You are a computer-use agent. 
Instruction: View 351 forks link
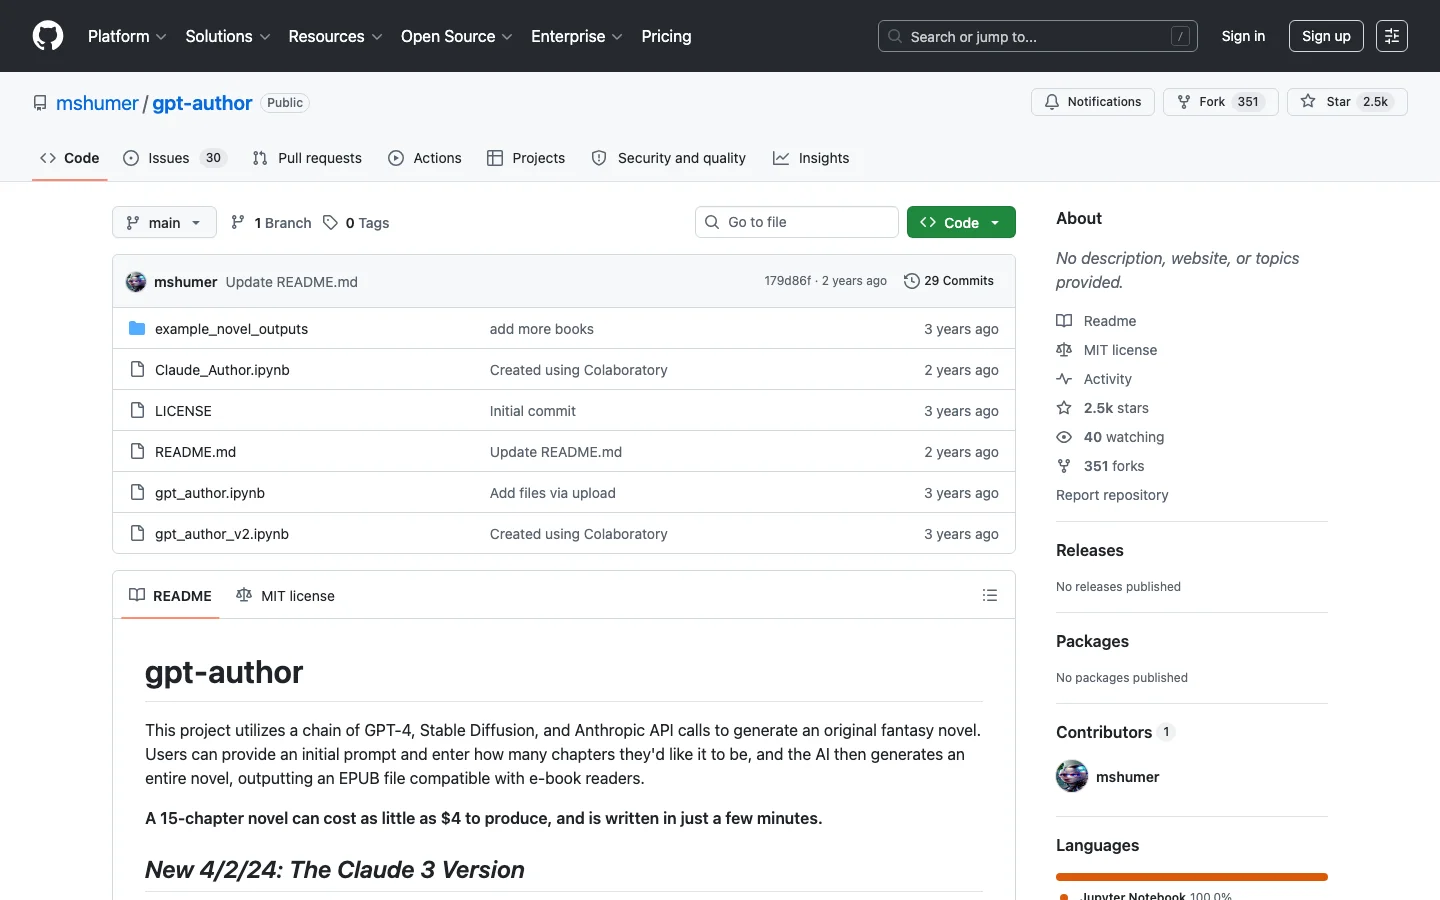click(1100, 466)
